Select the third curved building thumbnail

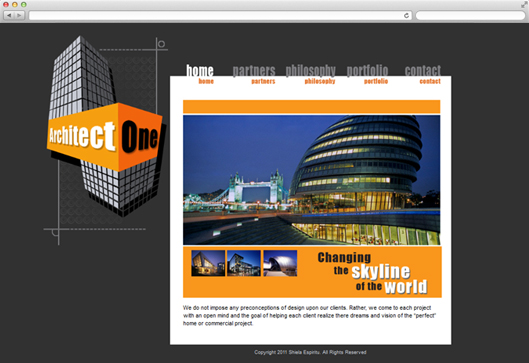coord(280,263)
